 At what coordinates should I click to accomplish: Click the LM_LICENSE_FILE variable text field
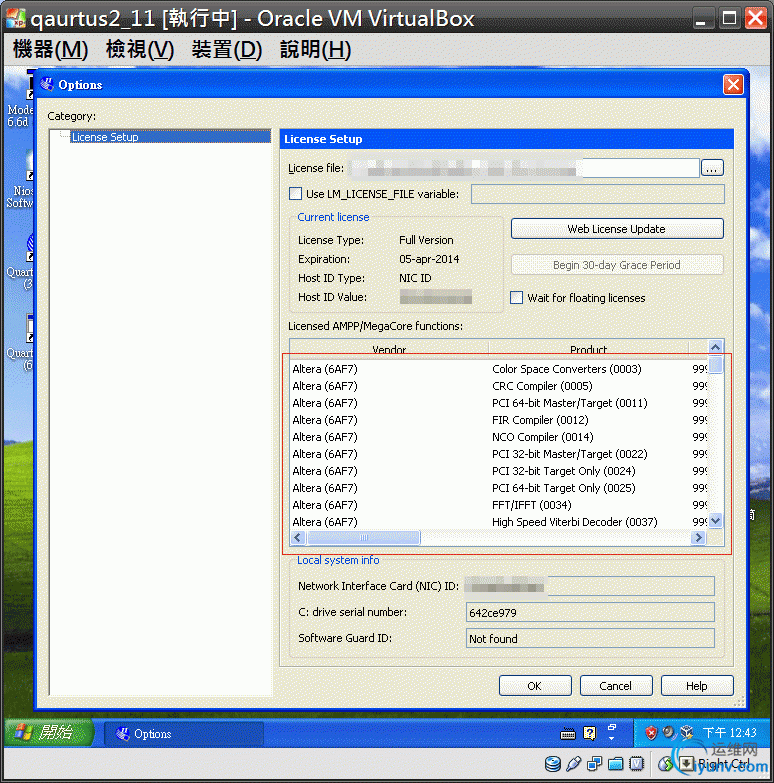(598, 194)
